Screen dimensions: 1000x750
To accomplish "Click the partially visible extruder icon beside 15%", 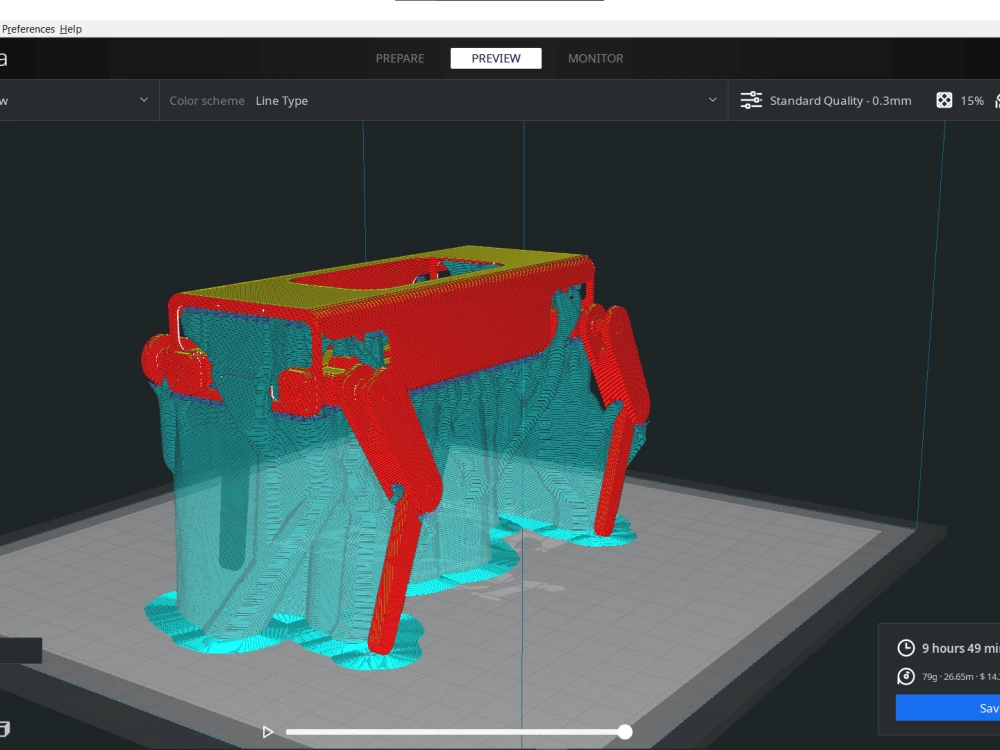I will [x=996, y=100].
